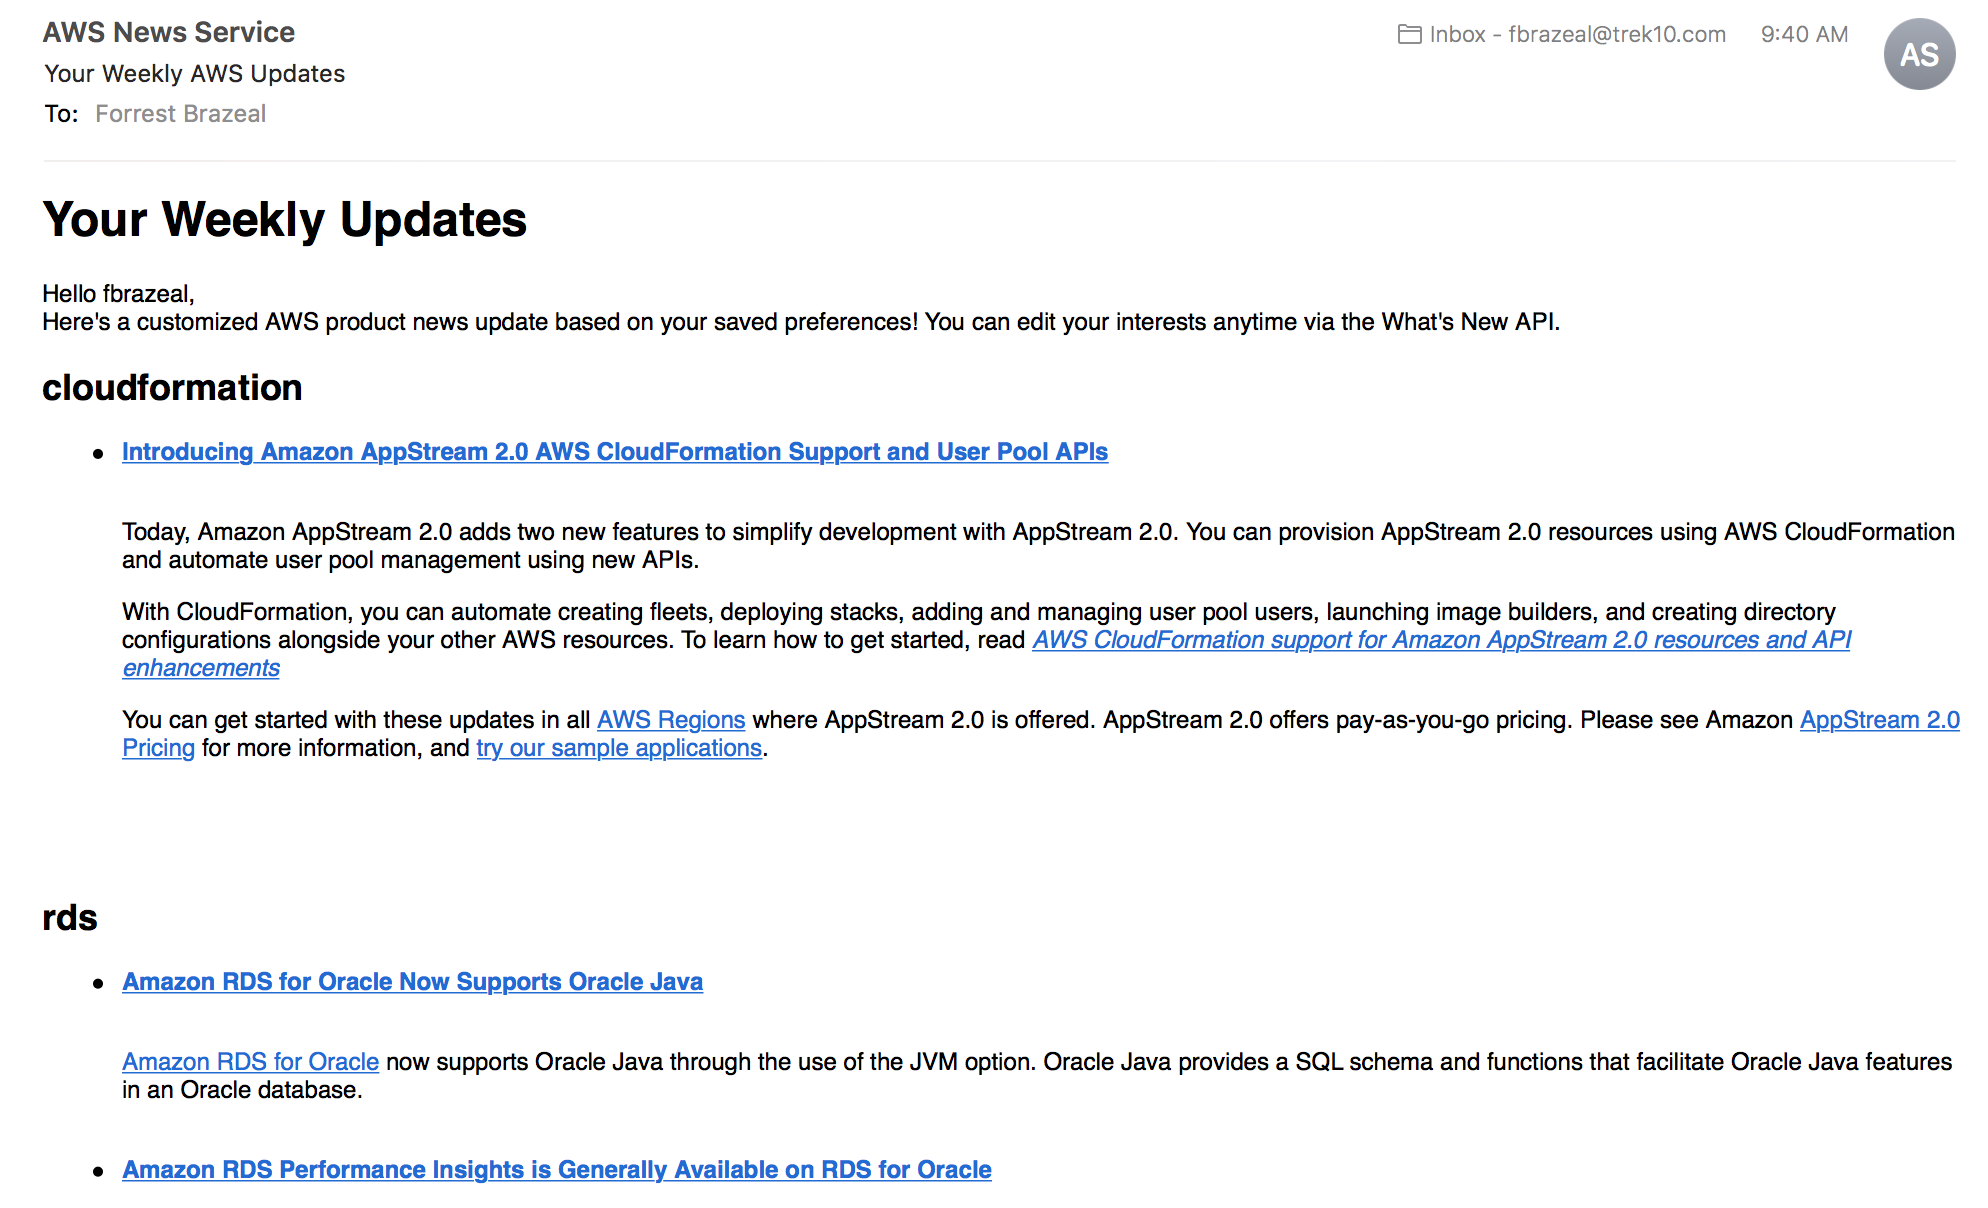This screenshot has width=1988, height=1208.
Task: Click the 9:40 AM received time
Action: click(1803, 35)
